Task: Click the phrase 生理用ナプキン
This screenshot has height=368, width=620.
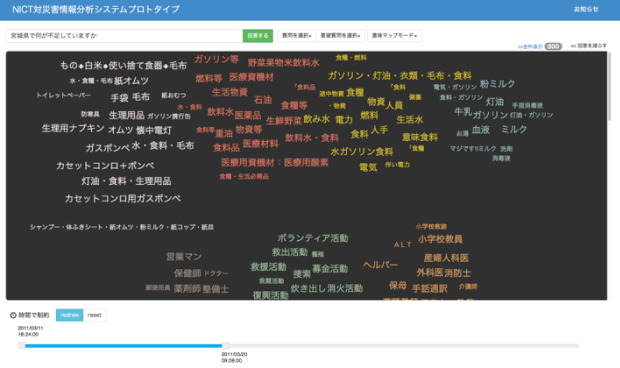Action: [x=73, y=128]
